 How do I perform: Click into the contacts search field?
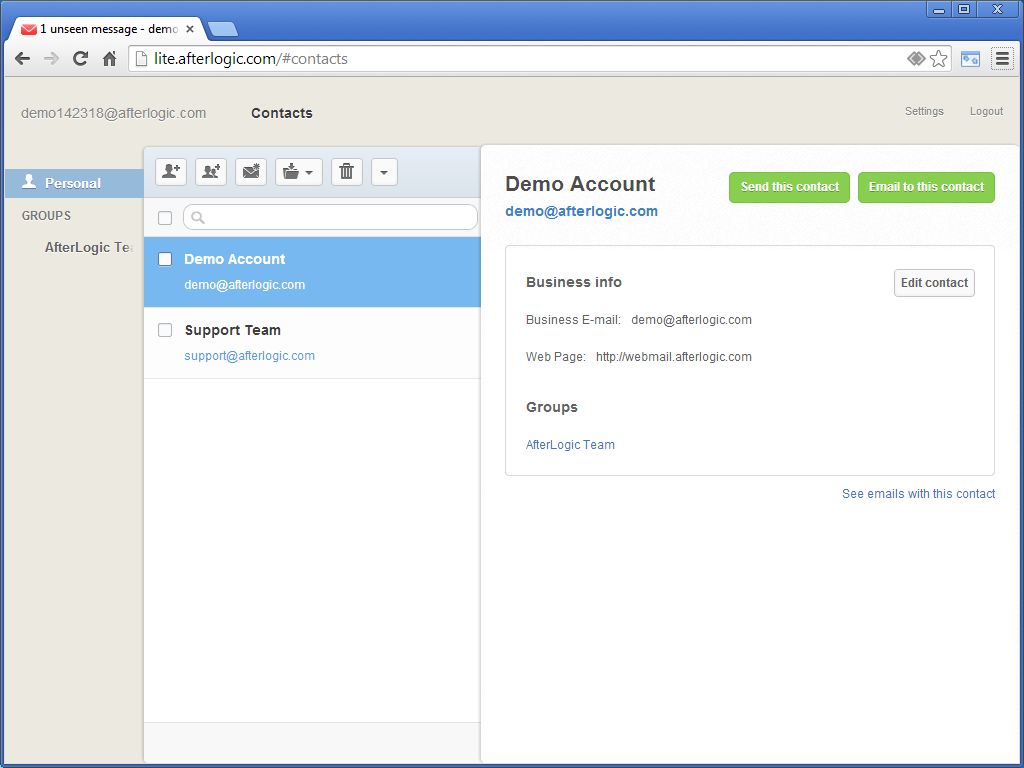coord(330,217)
